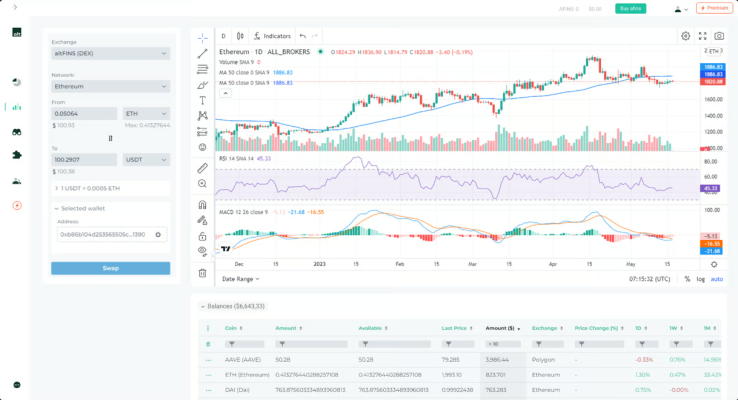Click the Amount ($) filter field
This screenshot has width=738, height=400.
(503, 344)
